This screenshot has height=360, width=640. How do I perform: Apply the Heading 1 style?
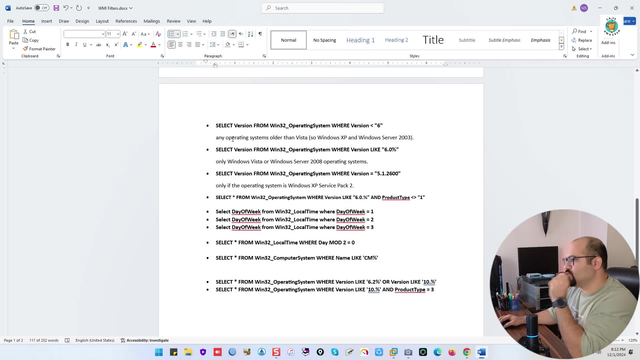[360, 40]
